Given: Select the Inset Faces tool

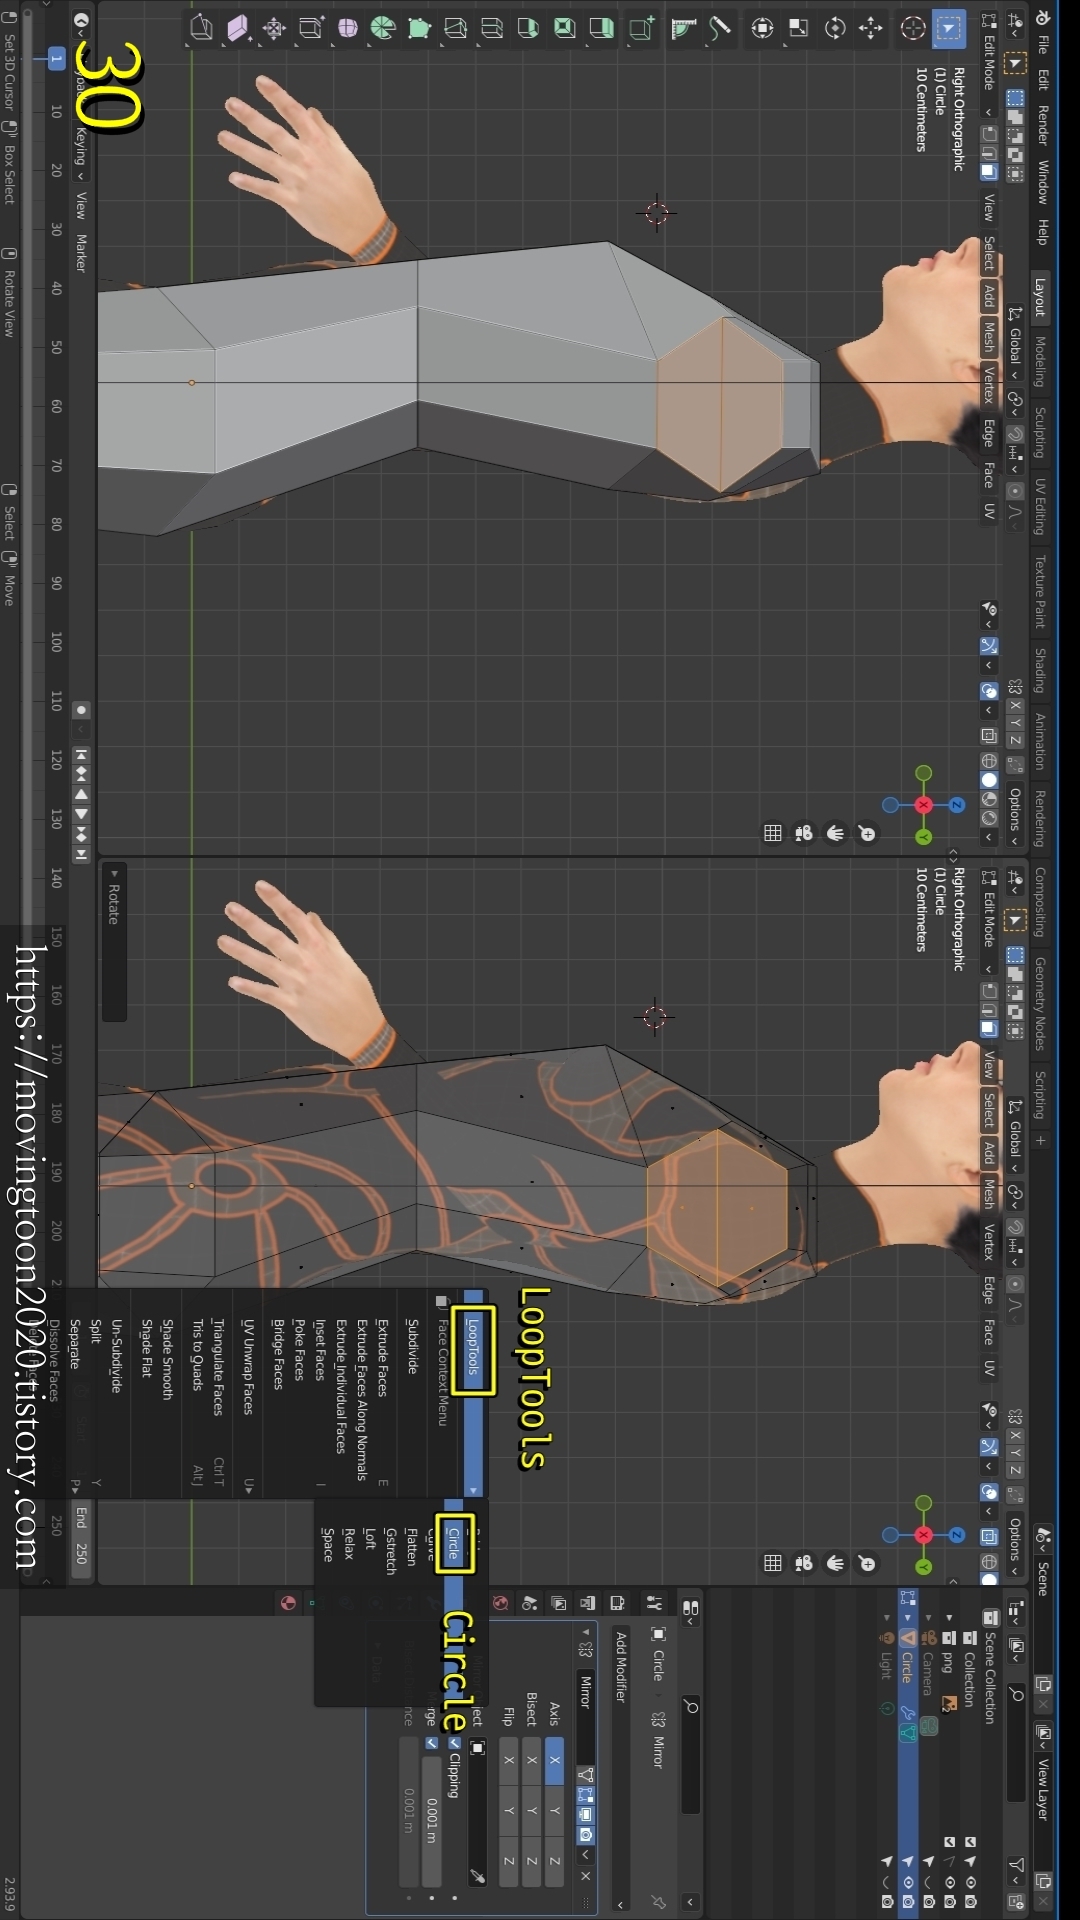Looking at the screenshot, I should tap(565, 28).
